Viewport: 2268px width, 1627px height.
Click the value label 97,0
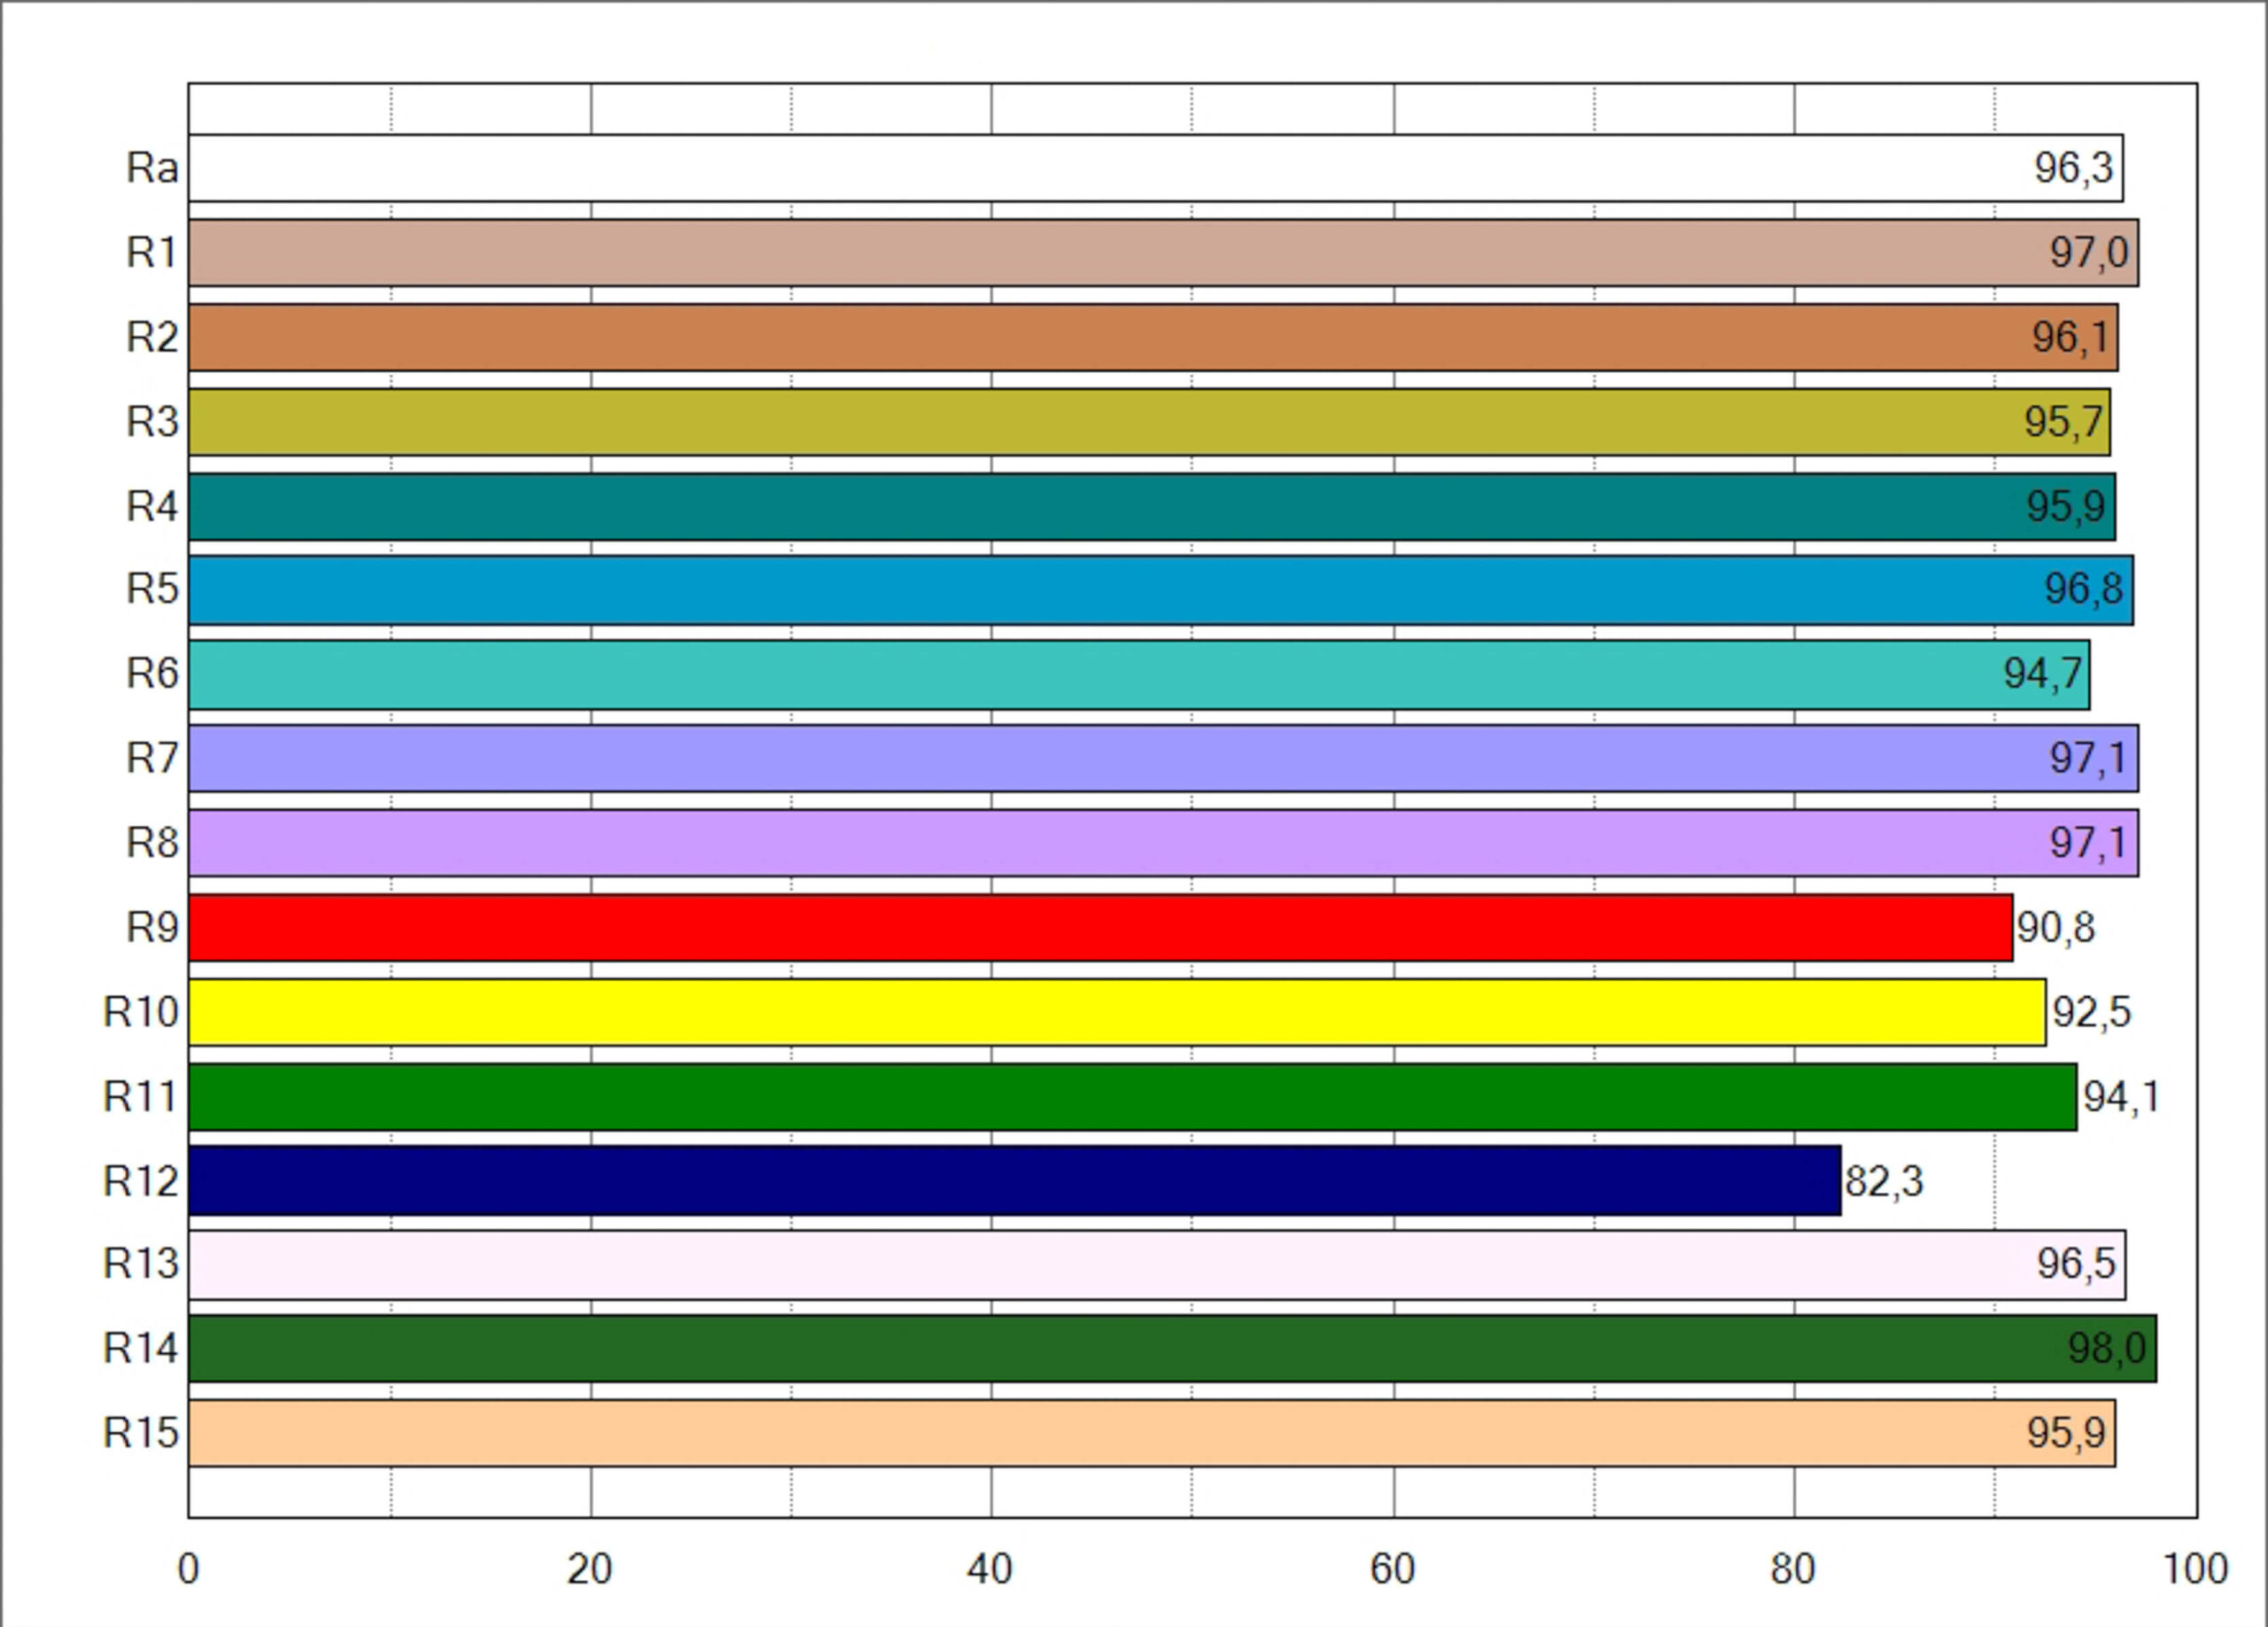click(2089, 253)
